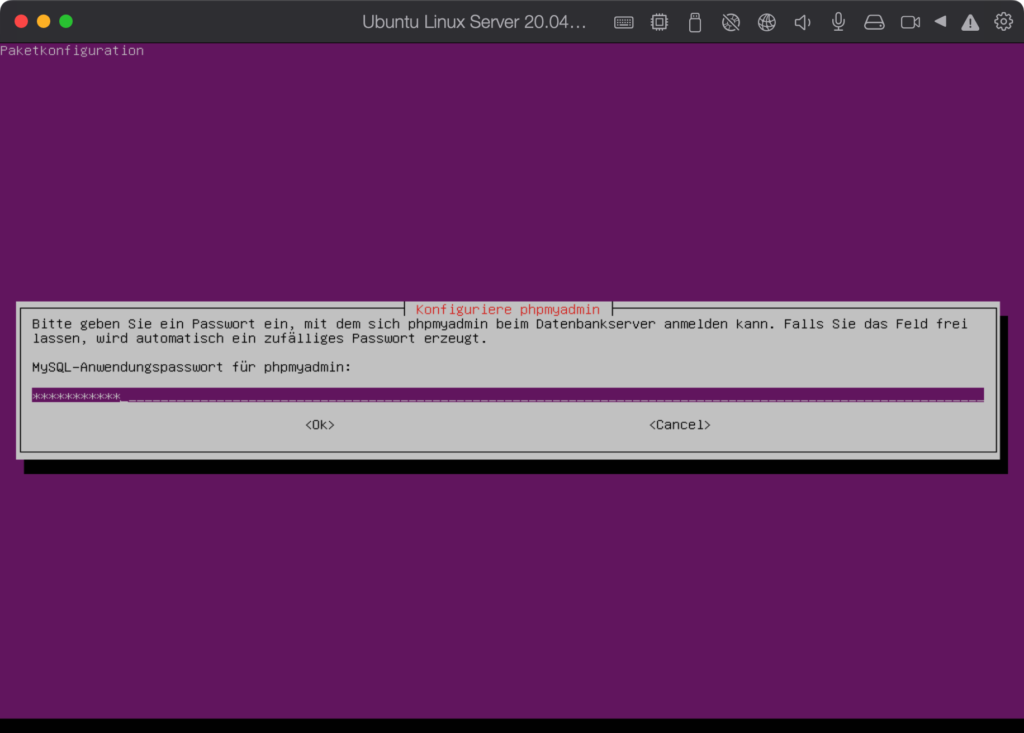This screenshot has height=733, width=1024.
Task: Click the crossed-out disc icon
Action: pyautogui.click(x=731, y=22)
